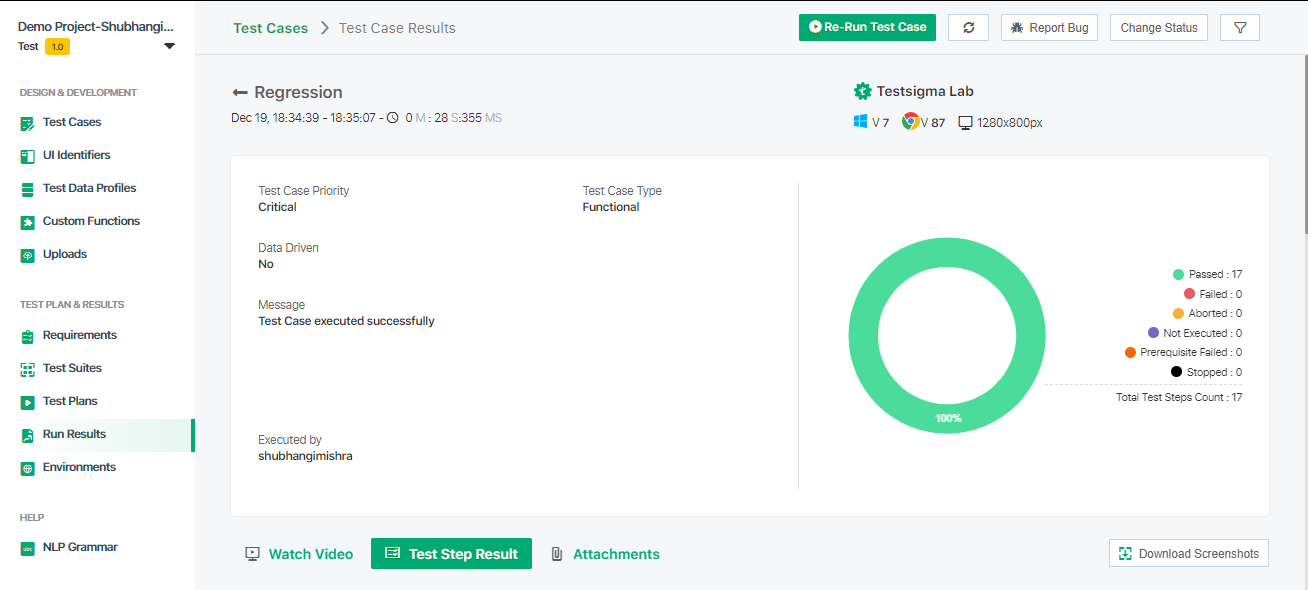Click the Environments globe icon

coord(28,468)
